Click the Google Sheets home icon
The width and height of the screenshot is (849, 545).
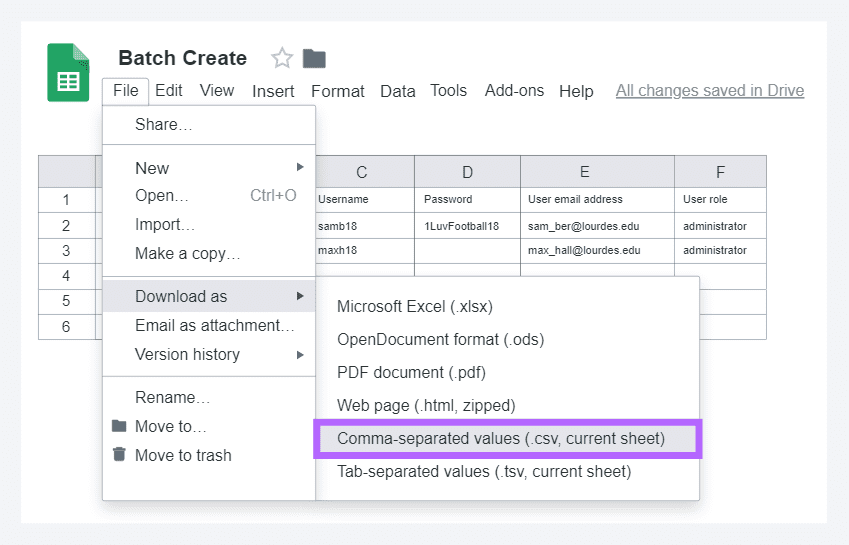68,73
